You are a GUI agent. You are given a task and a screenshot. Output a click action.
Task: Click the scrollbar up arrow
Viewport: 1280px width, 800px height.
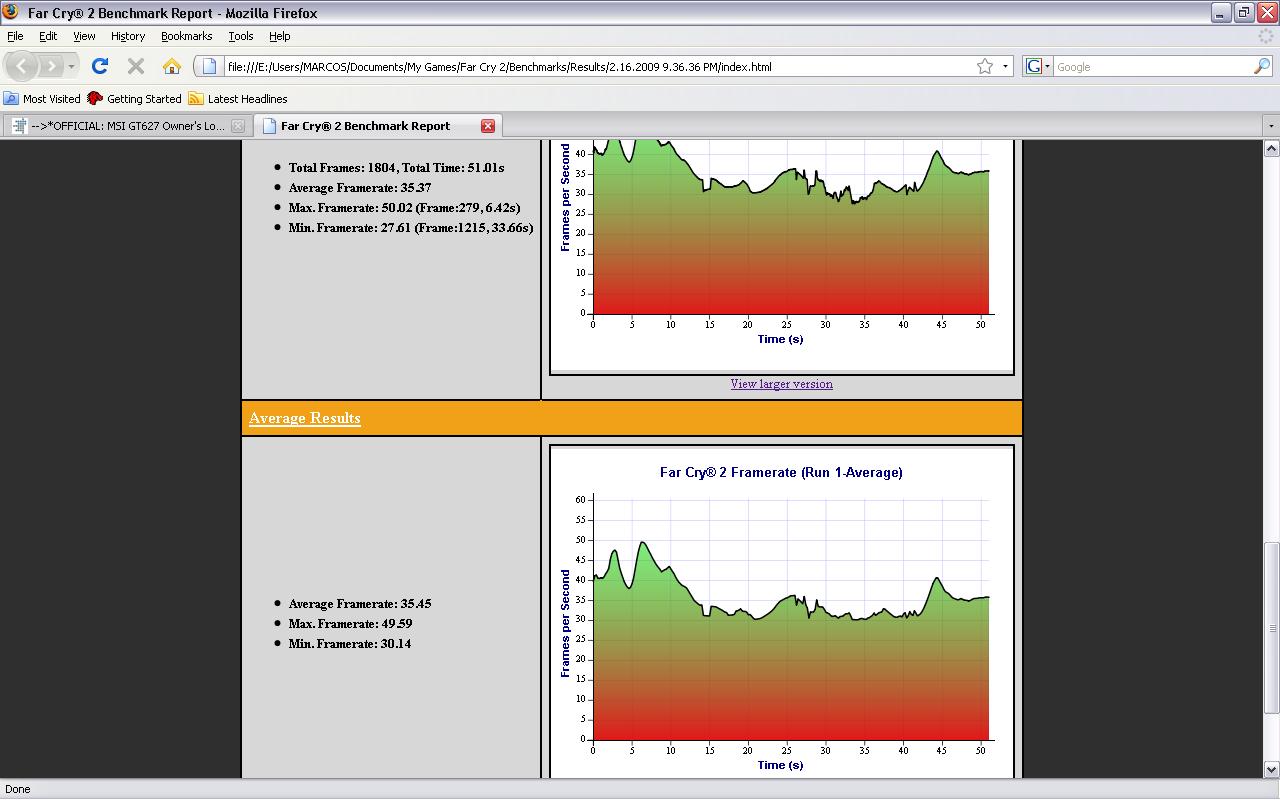pyautogui.click(x=1272, y=149)
